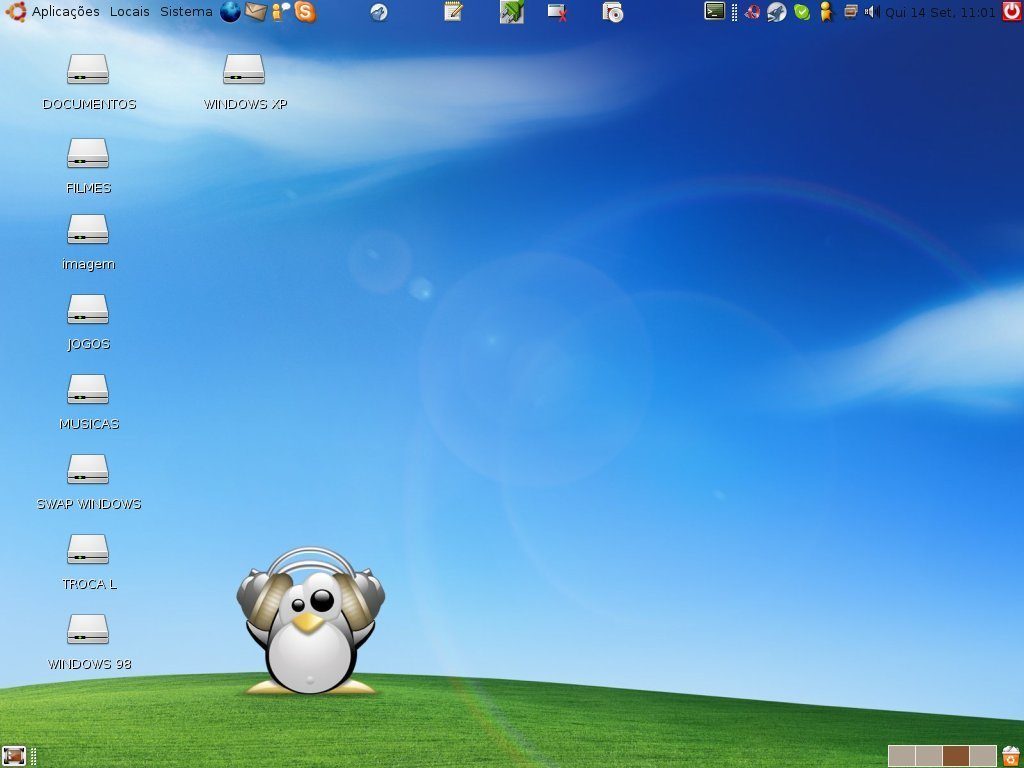The image size is (1024, 768).
Task: Open the trash bin in bottom panel
Action: [x=1011, y=756]
